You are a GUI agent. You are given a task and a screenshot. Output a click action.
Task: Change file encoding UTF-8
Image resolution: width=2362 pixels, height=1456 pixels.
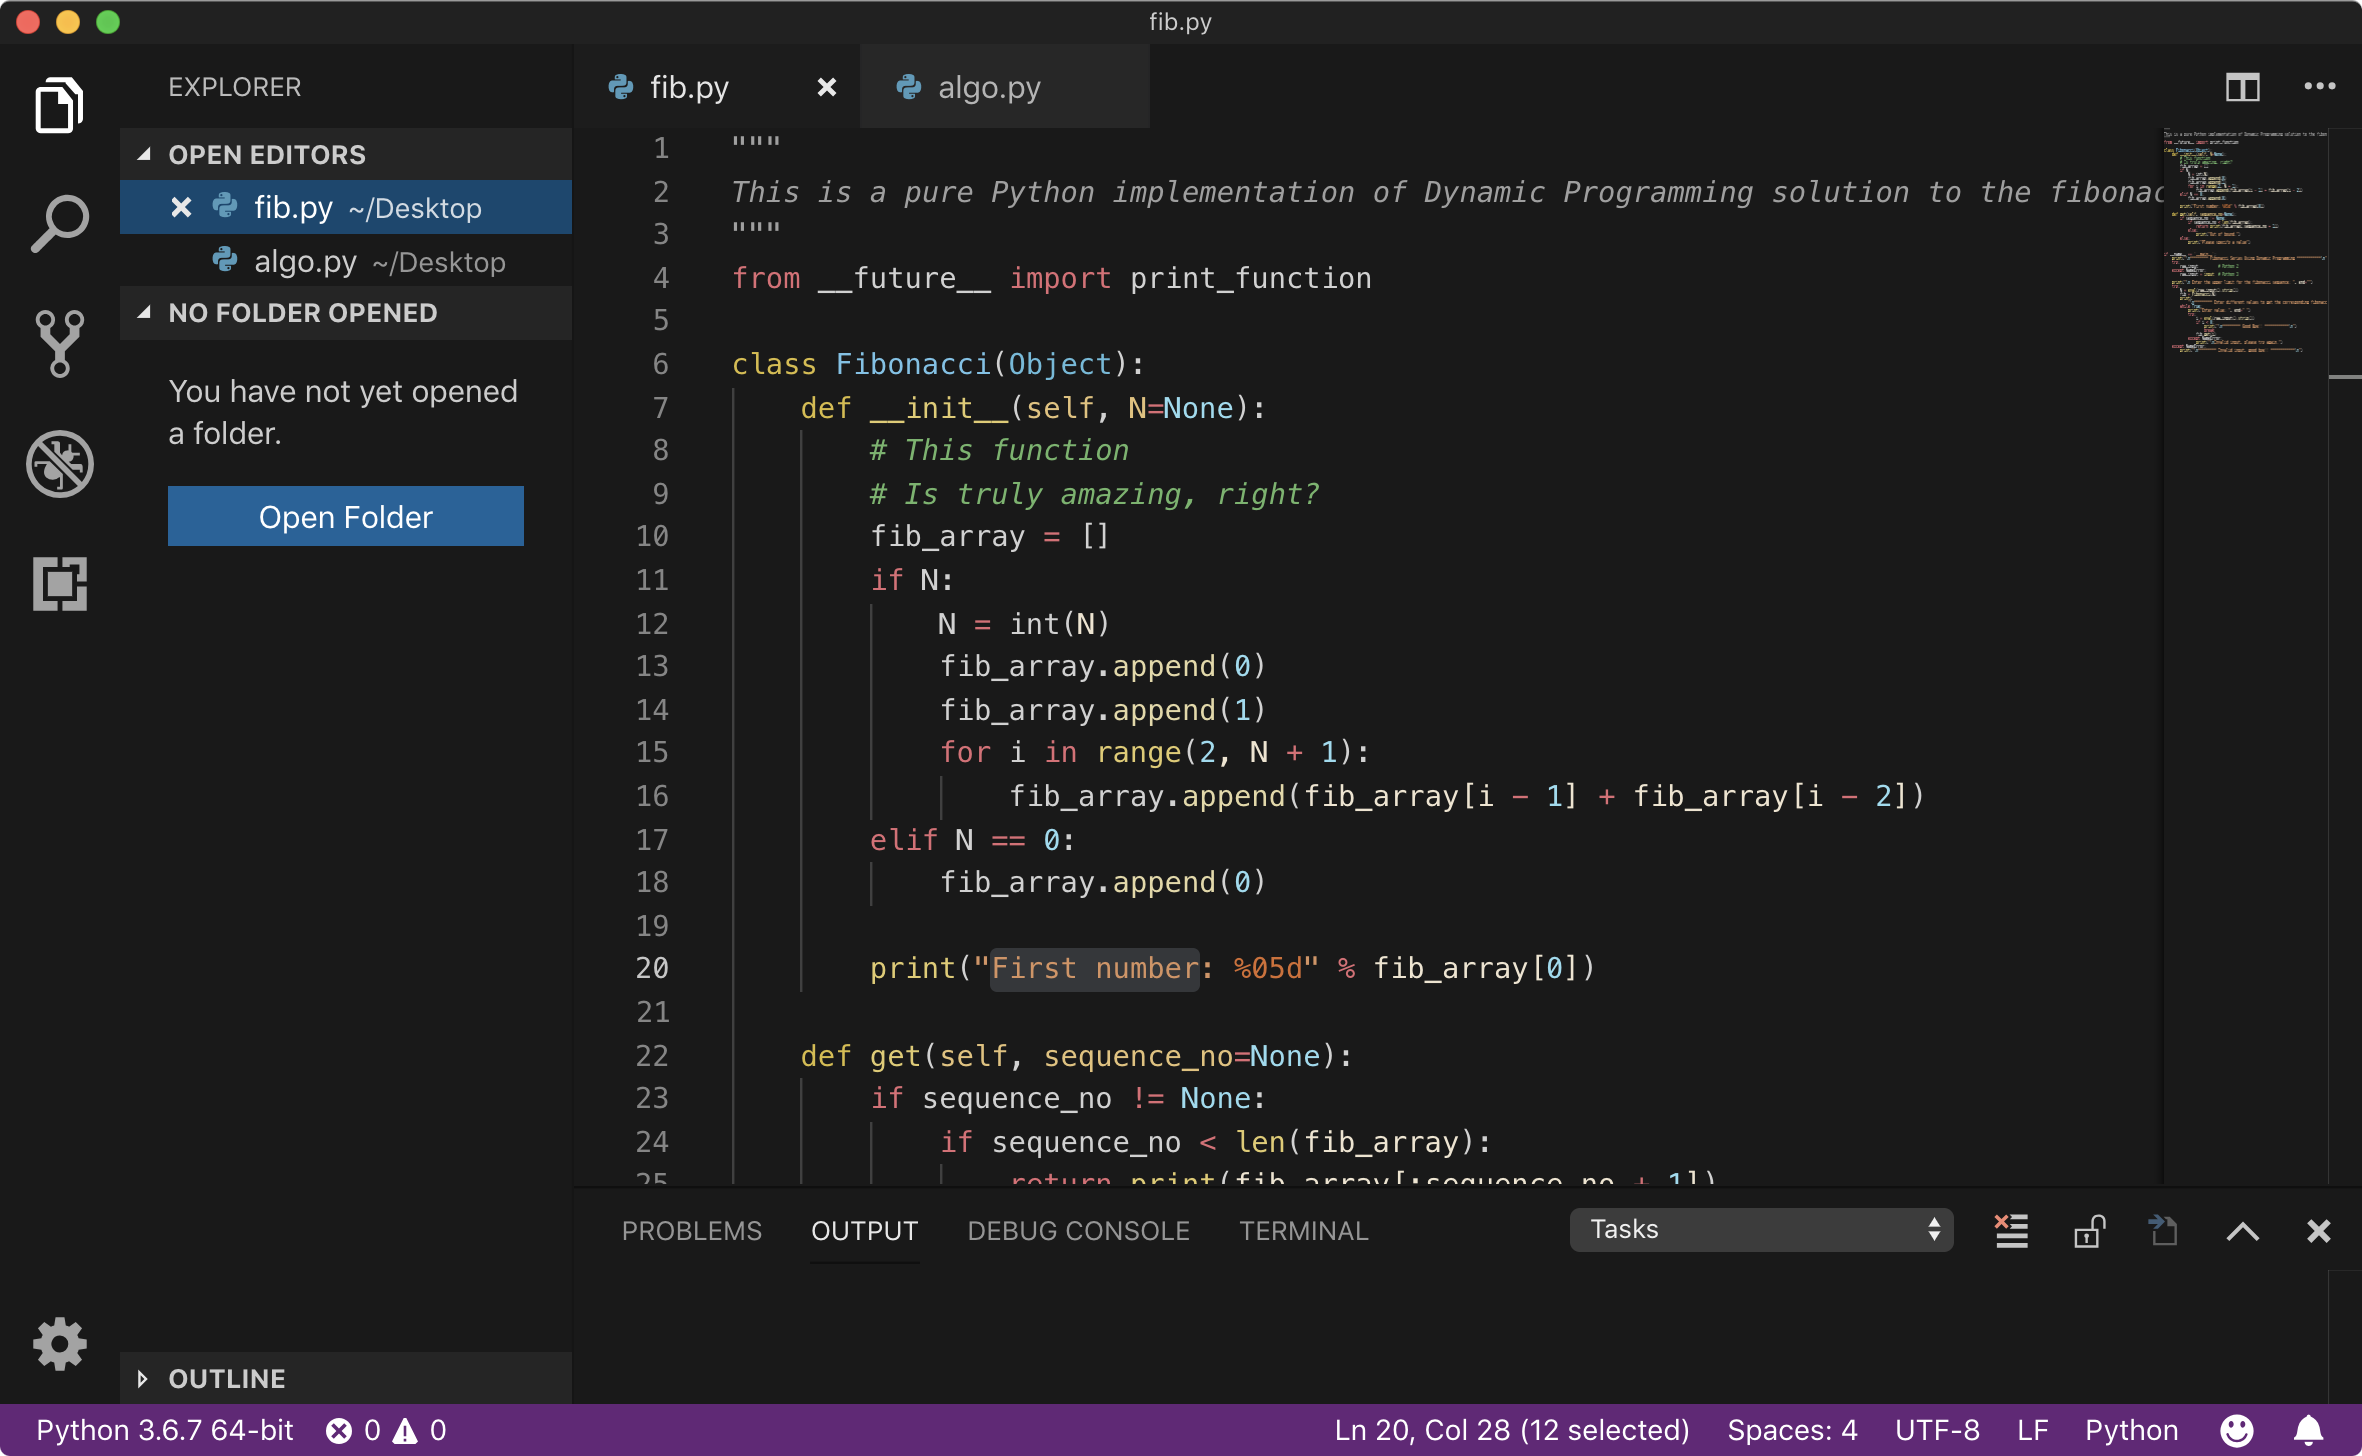[x=1937, y=1431]
